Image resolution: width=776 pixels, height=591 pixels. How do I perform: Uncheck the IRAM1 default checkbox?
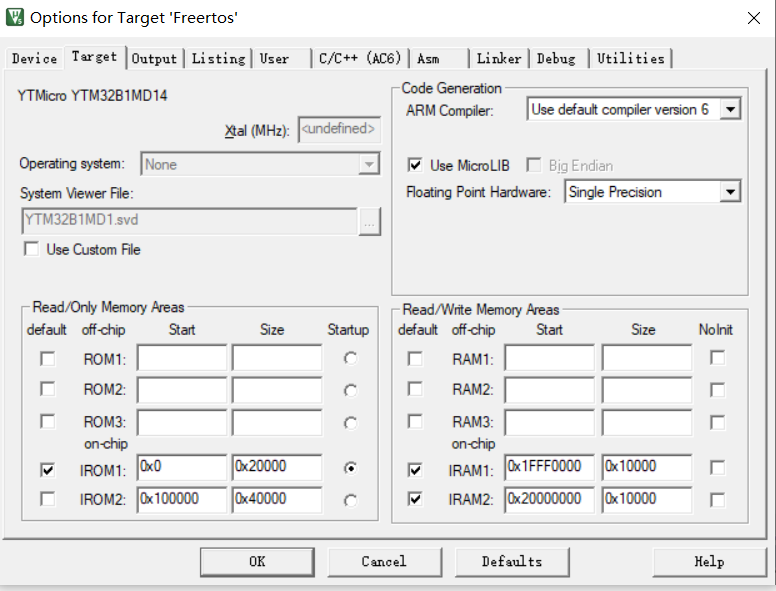click(415, 469)
